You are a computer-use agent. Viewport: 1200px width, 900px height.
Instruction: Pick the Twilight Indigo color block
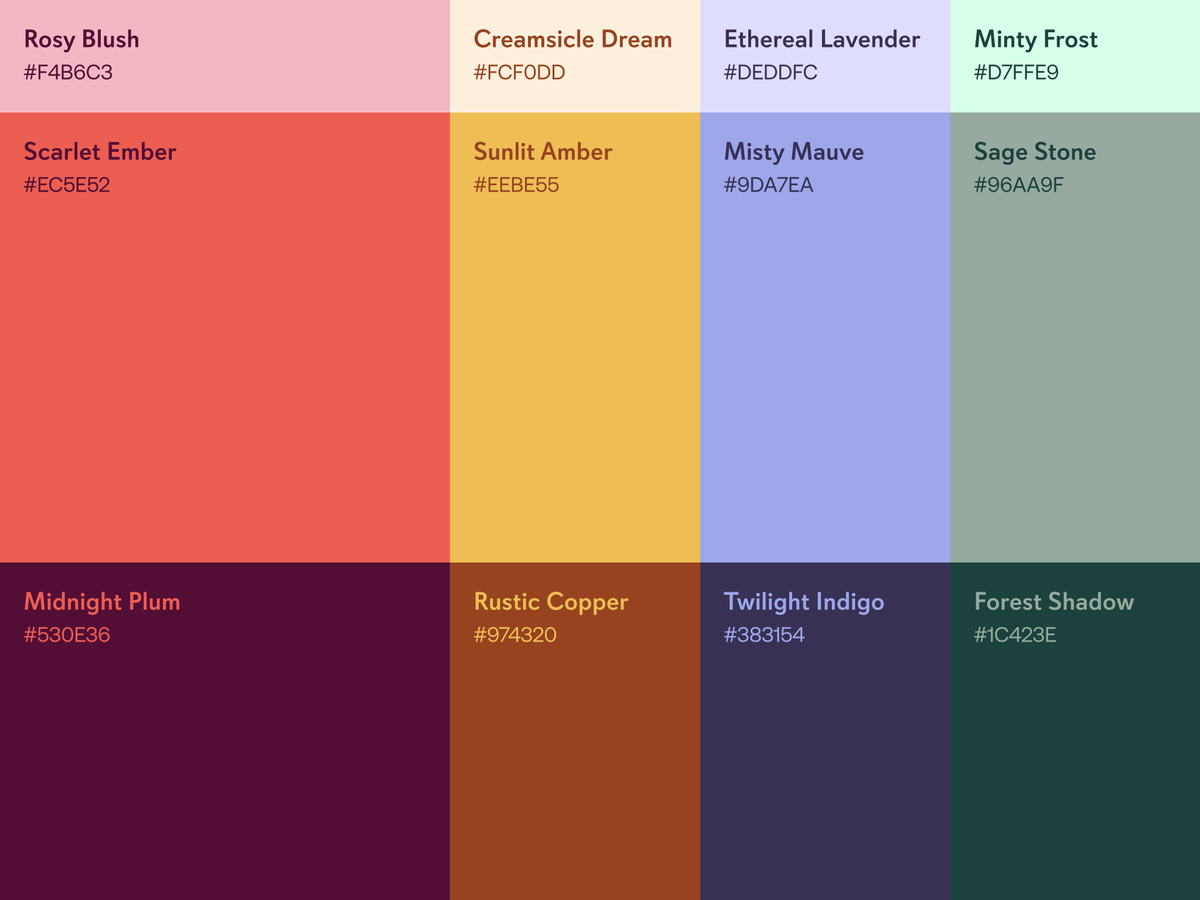(825, 731)
